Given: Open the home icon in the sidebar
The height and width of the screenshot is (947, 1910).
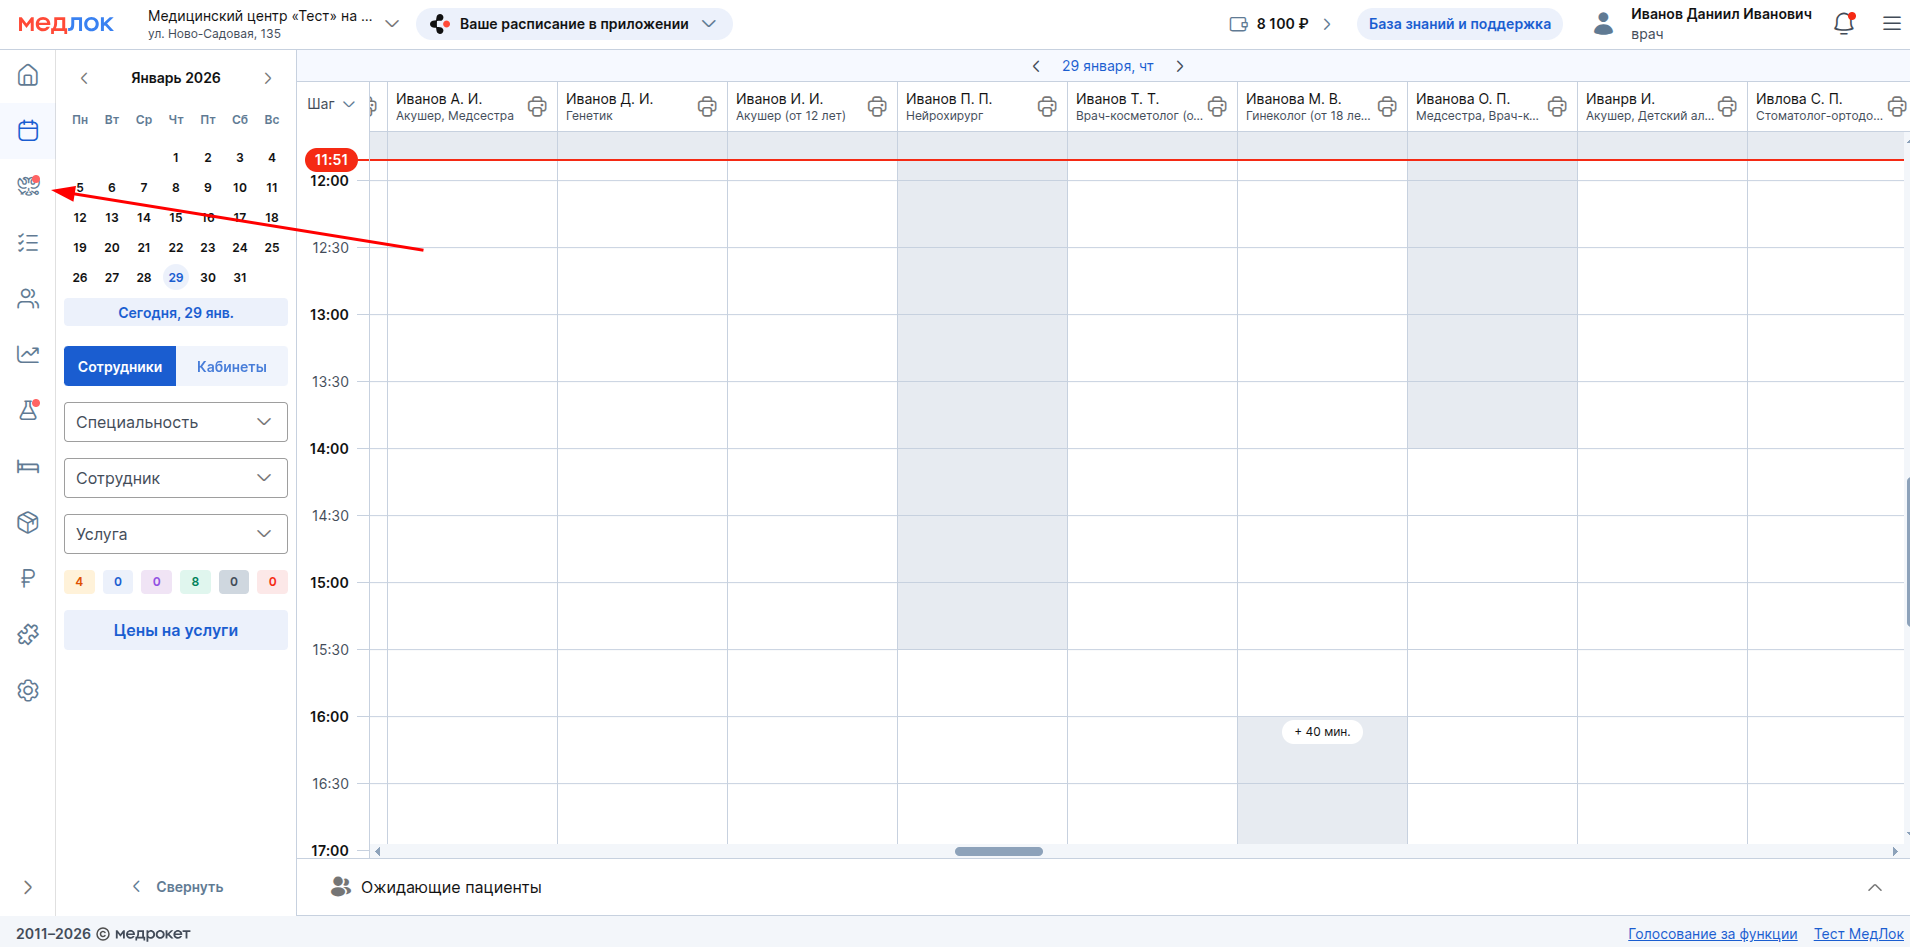Looking at the screenshot, I should (x=28, y=75).
